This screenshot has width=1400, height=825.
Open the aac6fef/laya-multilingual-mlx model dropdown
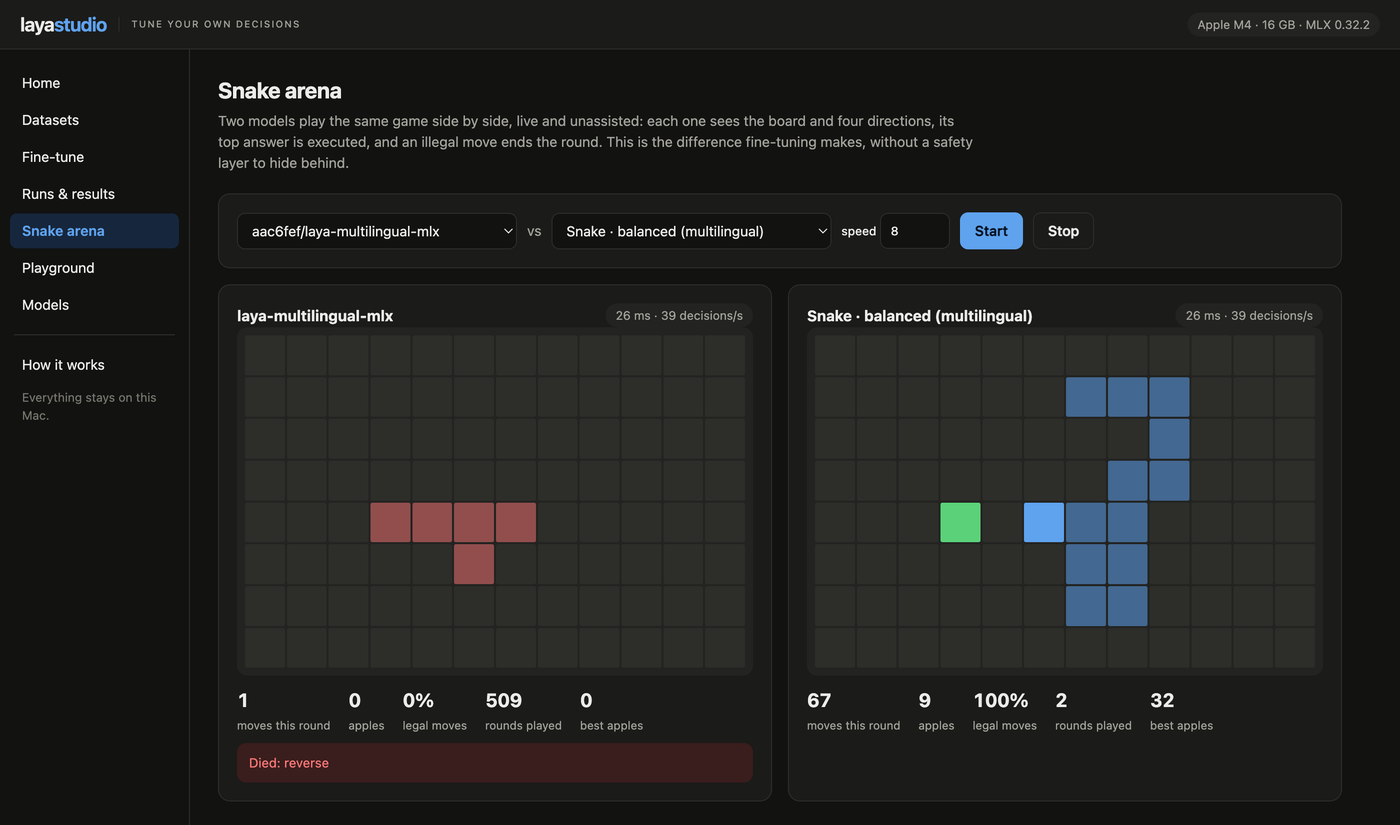(377, 231)
